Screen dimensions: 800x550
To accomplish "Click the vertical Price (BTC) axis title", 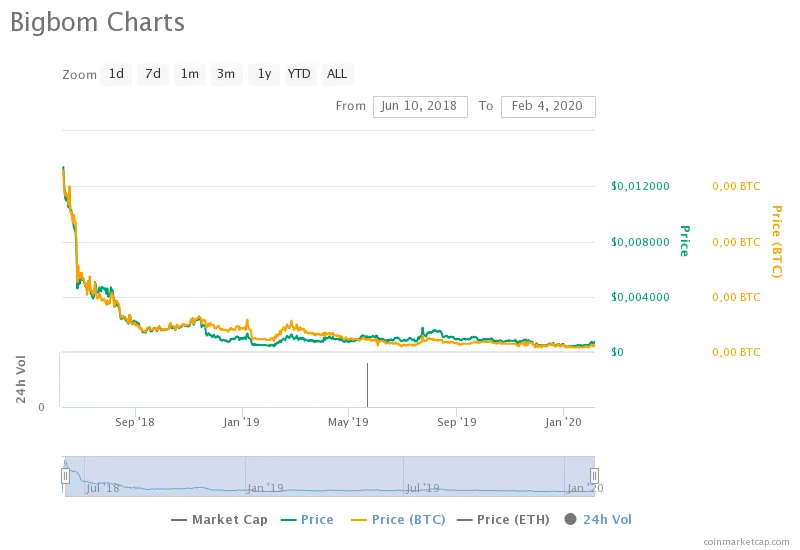I will point(777,242).
